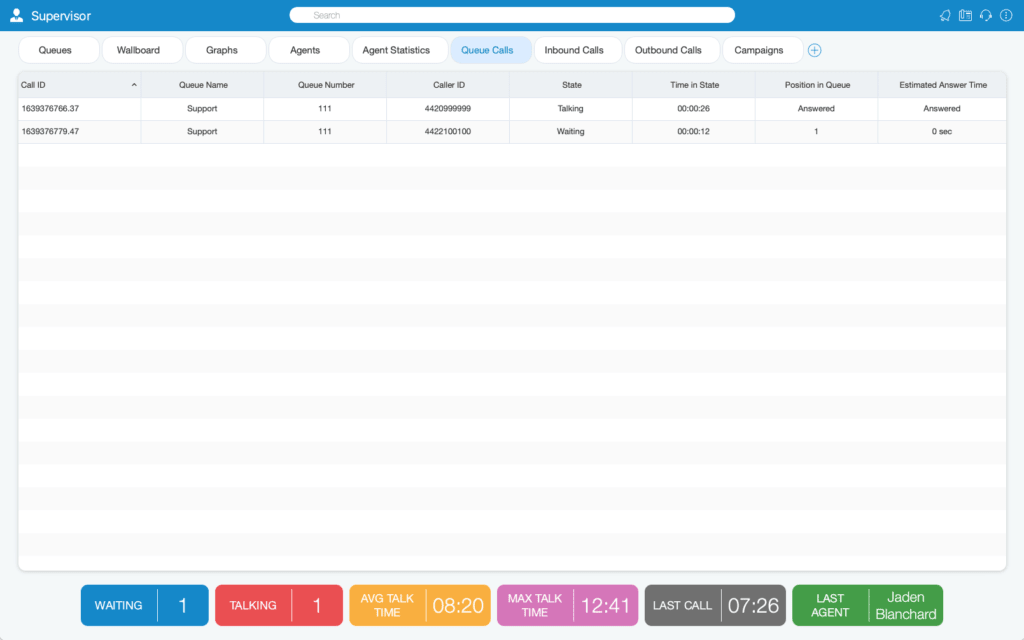Click the blue WAITING counter tile
Image resolution: width=1024 pixels, height=640 pixels.
145,605
